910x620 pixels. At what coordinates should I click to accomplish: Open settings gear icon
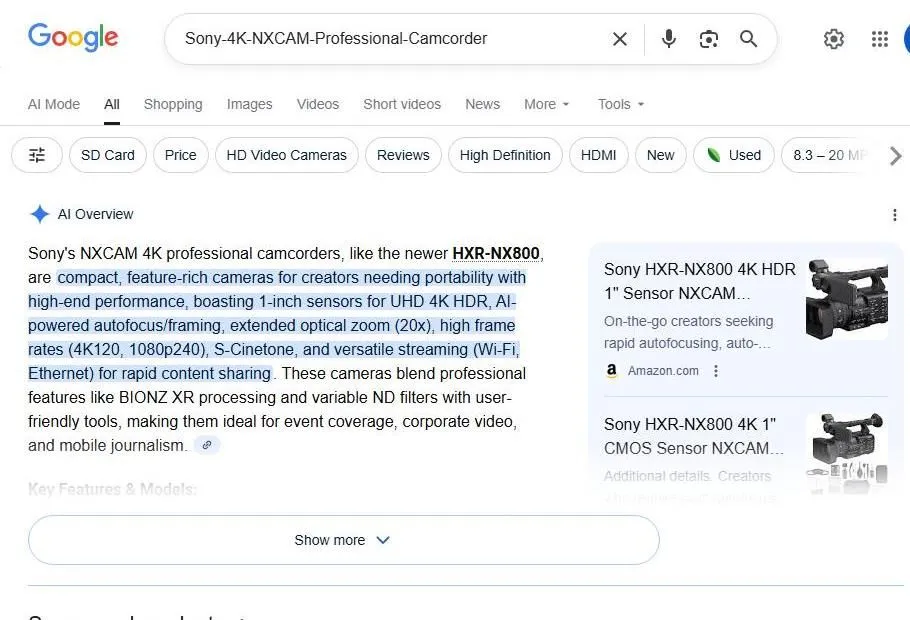pyautogui.click(x=833, y=39)
